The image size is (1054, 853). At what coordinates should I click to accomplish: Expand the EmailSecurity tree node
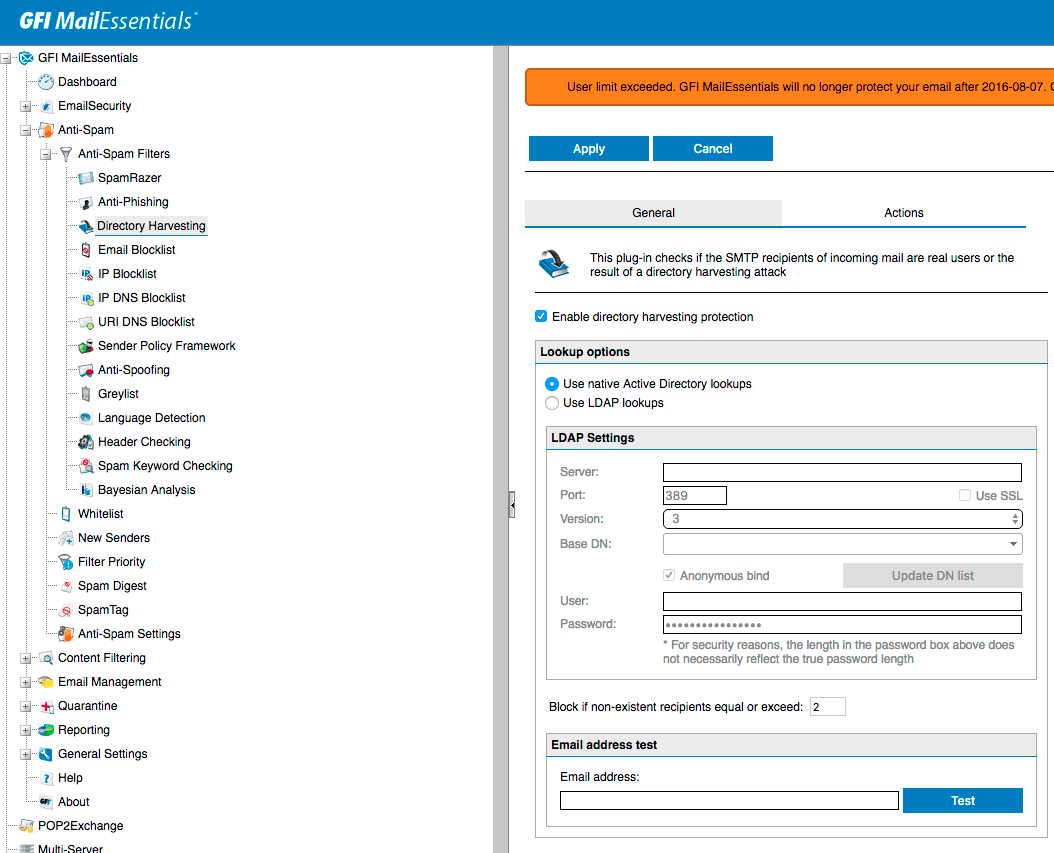(26, 106)
